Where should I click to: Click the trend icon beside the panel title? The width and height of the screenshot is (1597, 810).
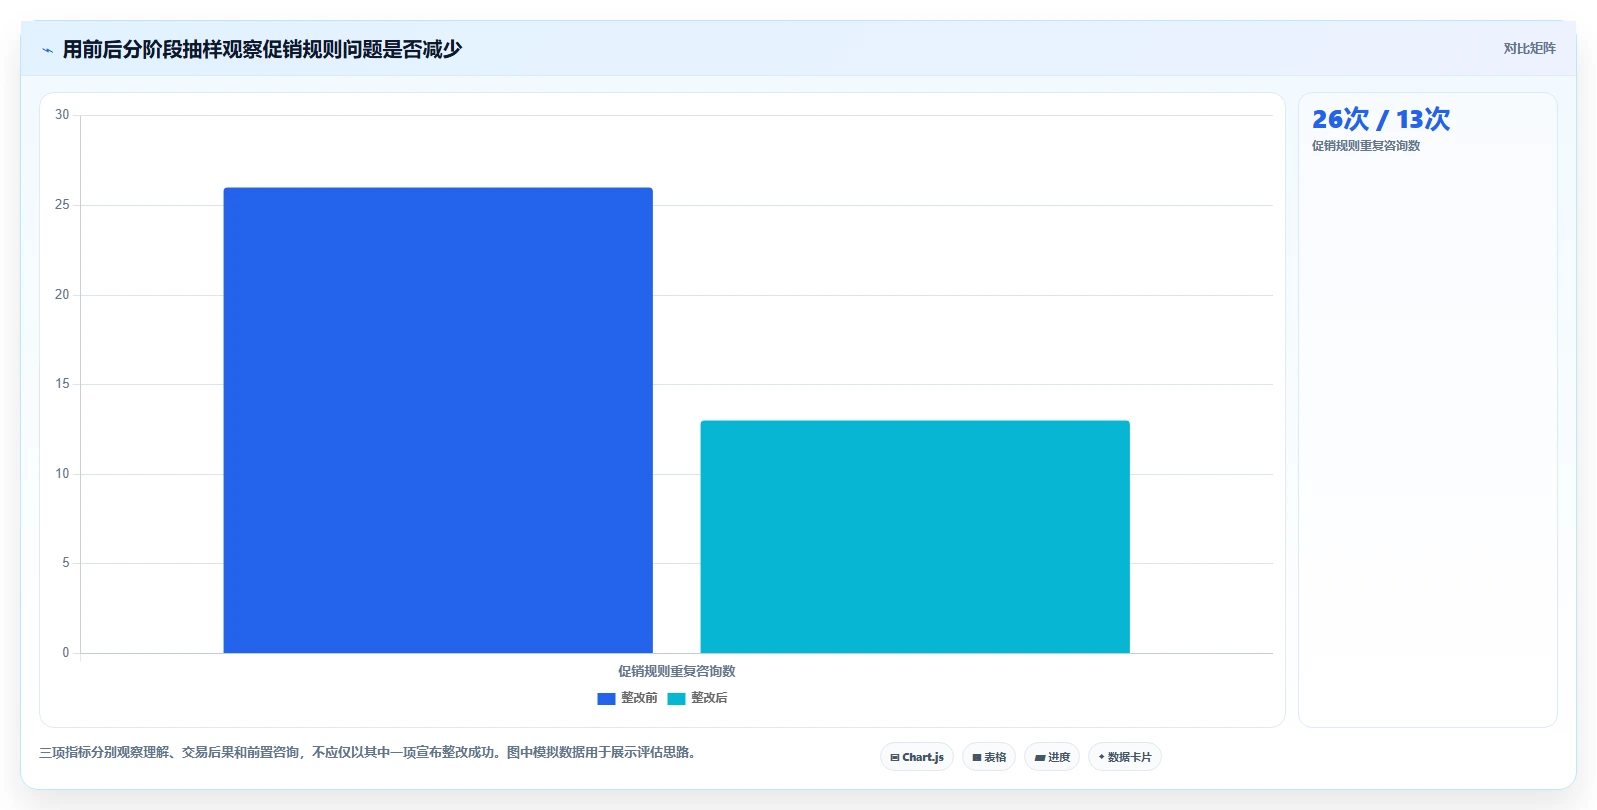47,50
